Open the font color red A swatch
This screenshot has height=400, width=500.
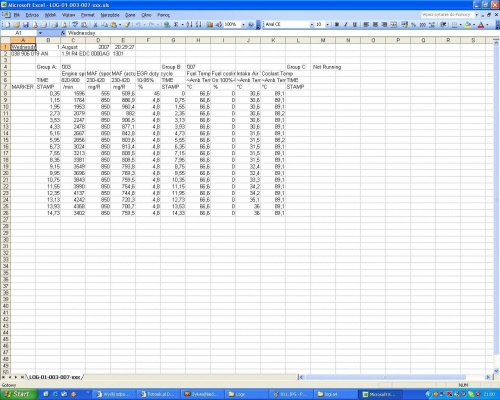click(x=481, y=25)
